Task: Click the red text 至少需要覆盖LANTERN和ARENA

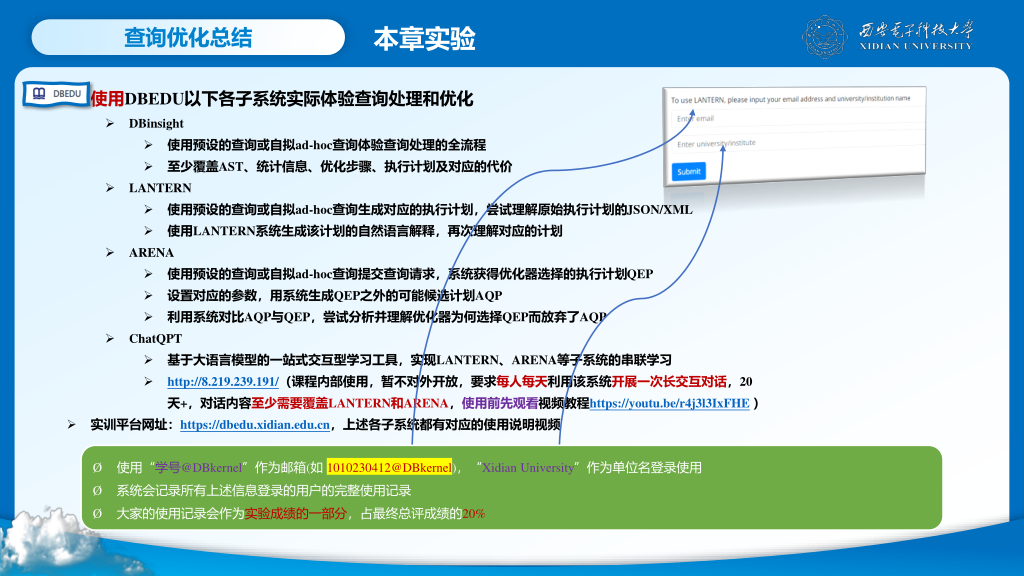Action: pos(350,403)
